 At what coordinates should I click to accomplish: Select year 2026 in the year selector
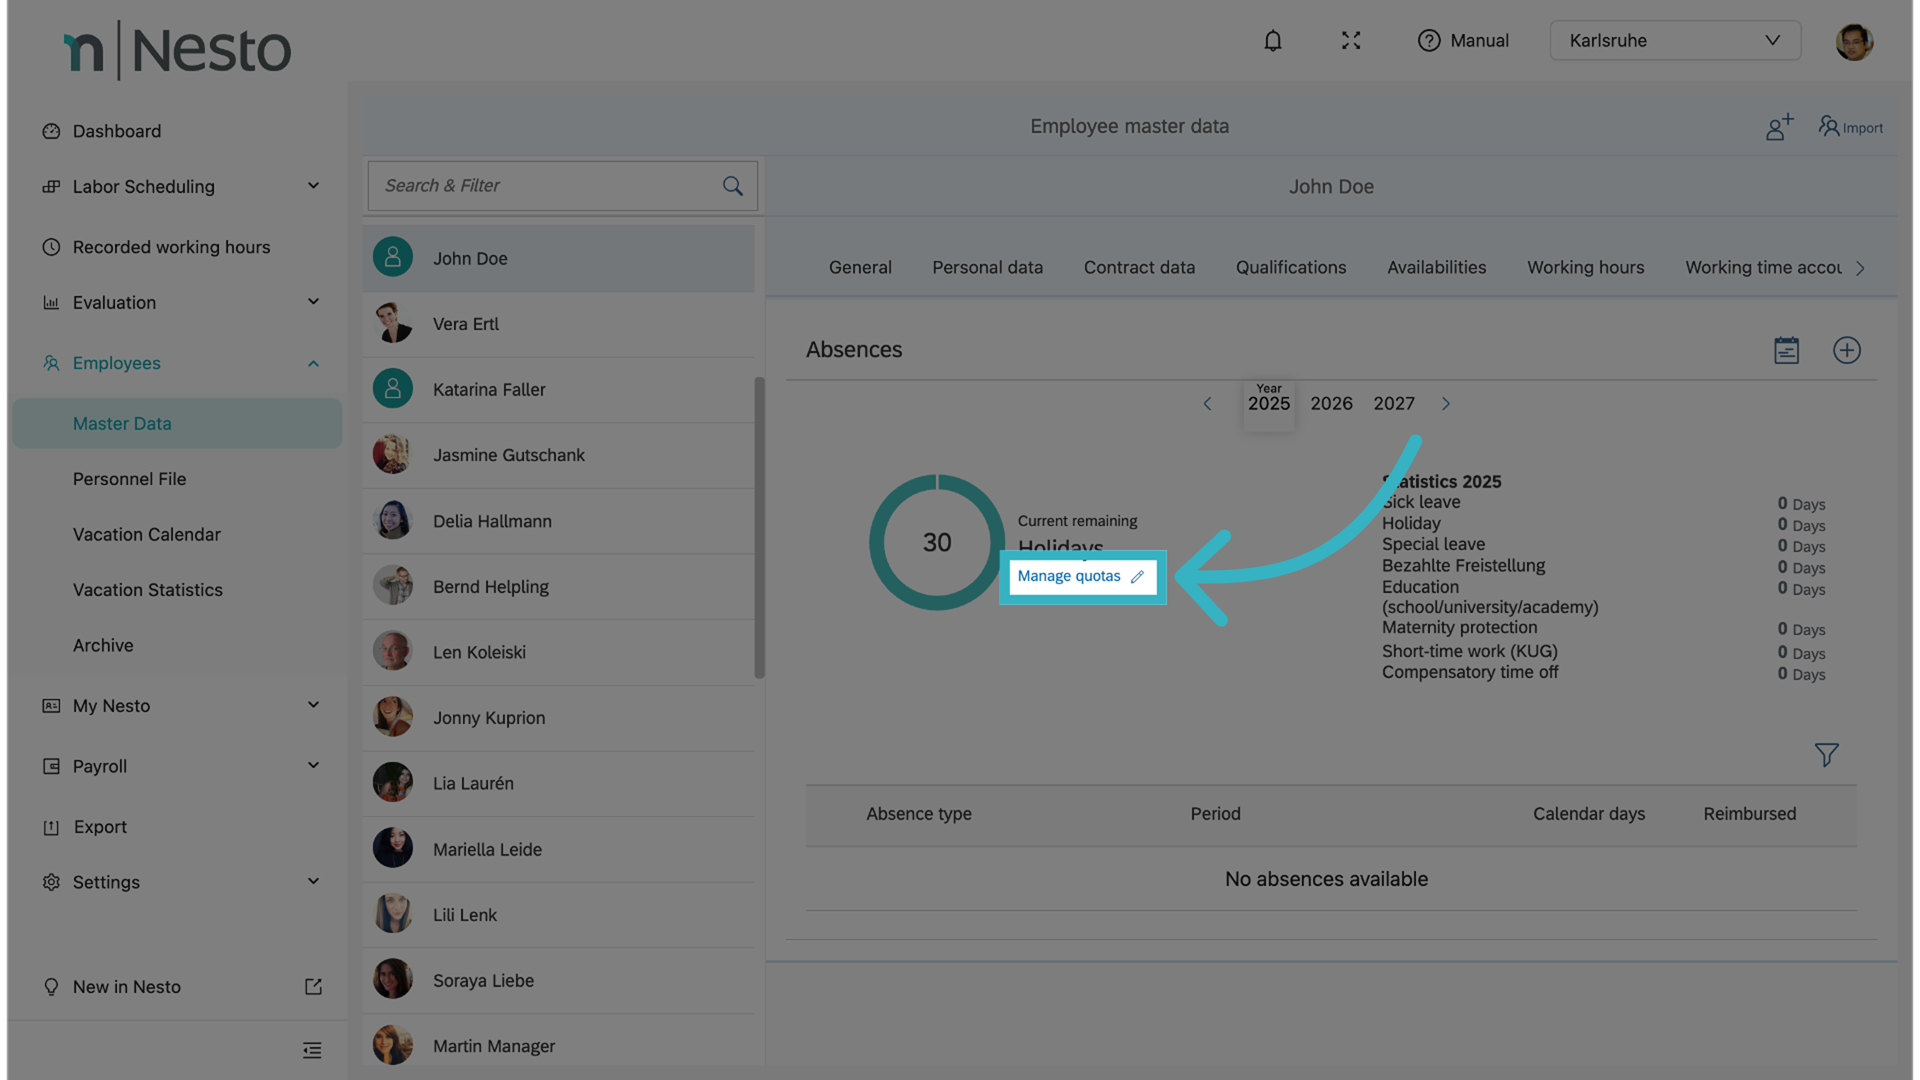pos(1331,404)
